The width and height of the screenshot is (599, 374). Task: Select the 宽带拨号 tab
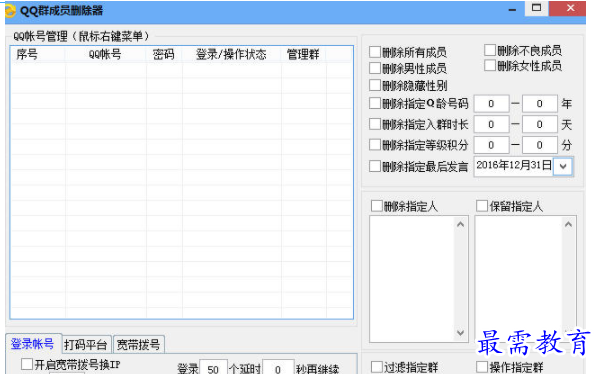tap(139, 345)
